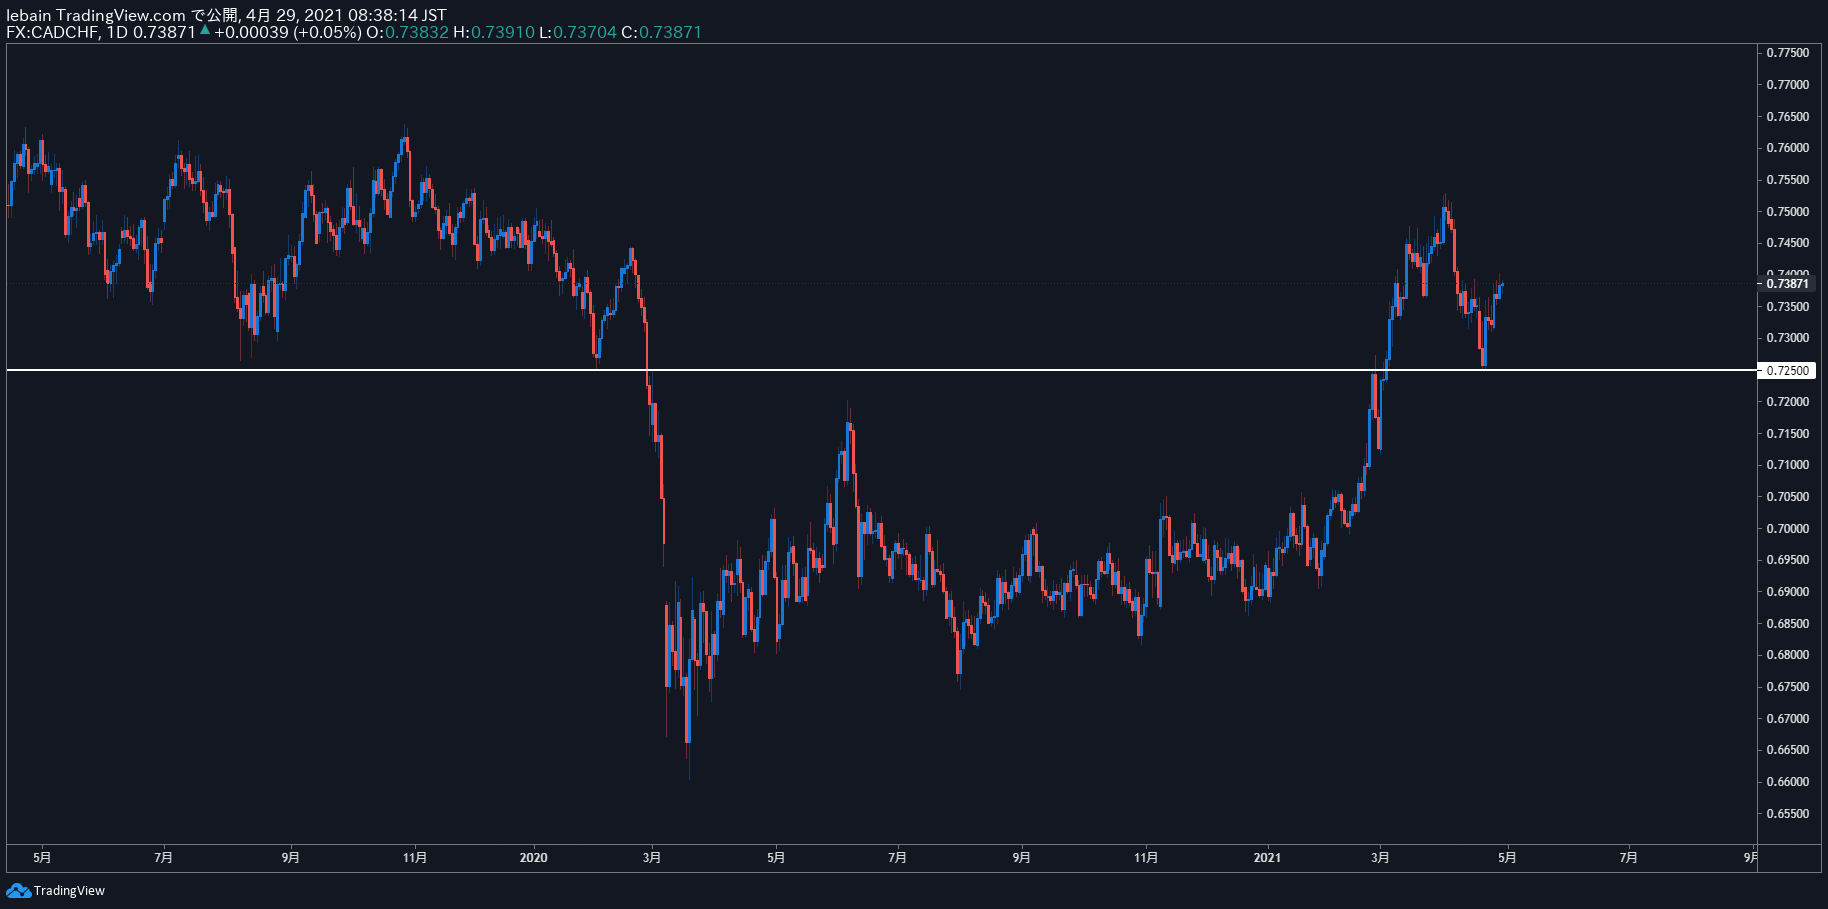The width and height of the screenshot is (1828, 909).
Task: Click the 0.65500 price scale label
Action: (1787, 814)
